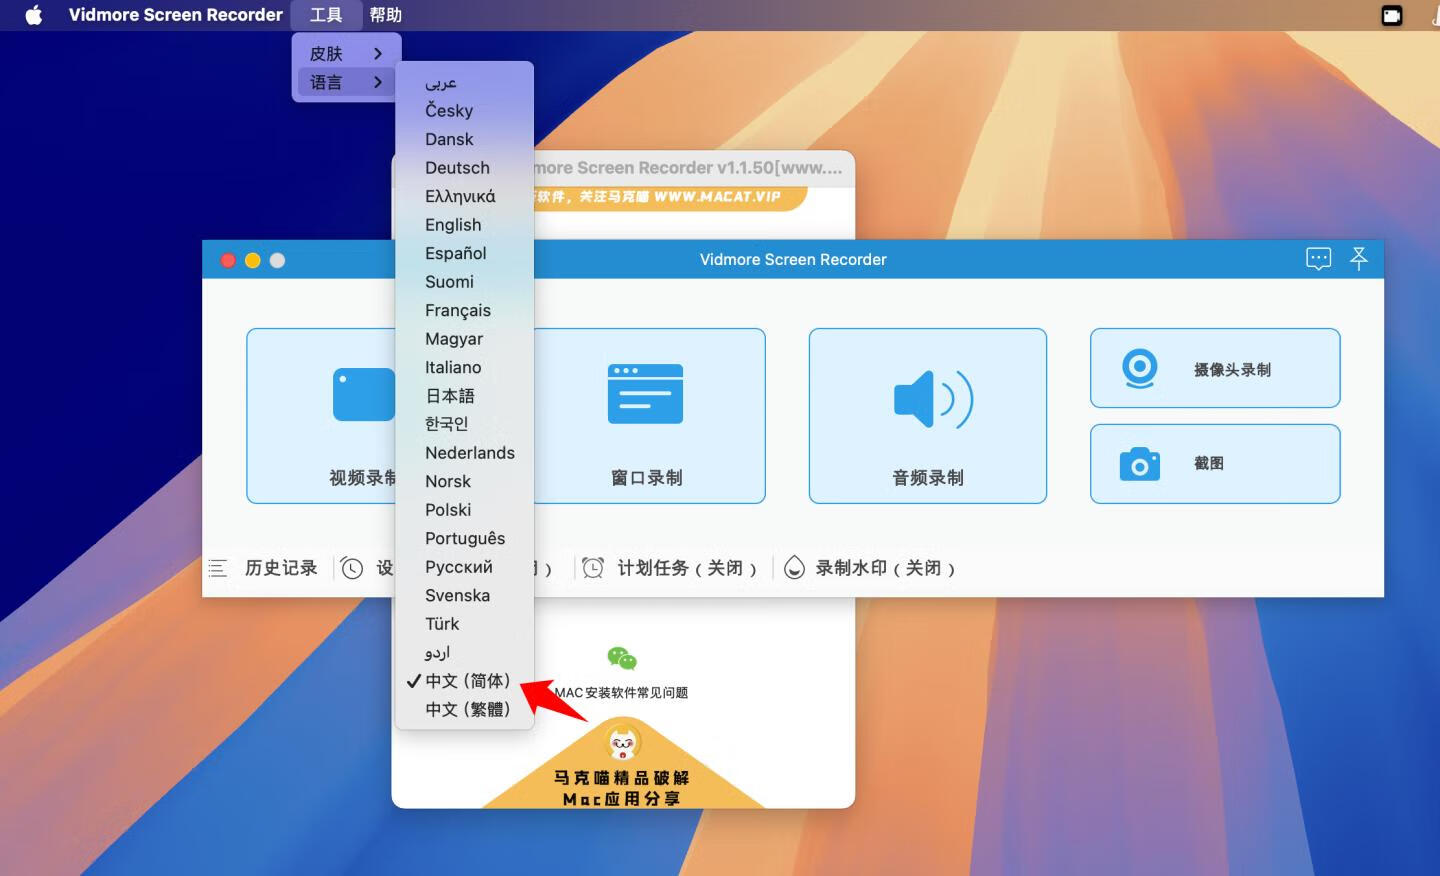Select Suomi language
This screenshot has height=876, width=1440.
click(x=464, y=282)
